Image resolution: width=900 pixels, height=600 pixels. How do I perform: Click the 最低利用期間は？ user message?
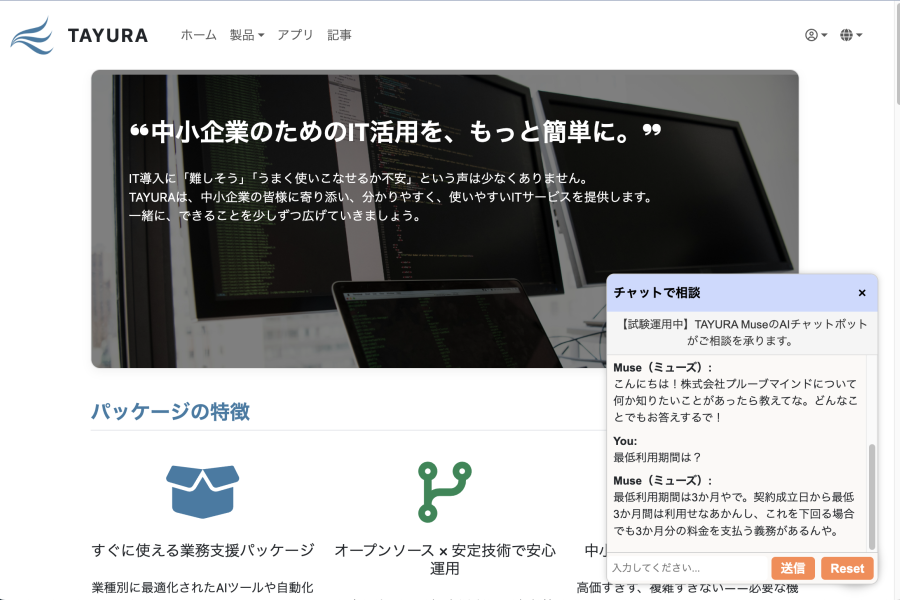point(657,458)
